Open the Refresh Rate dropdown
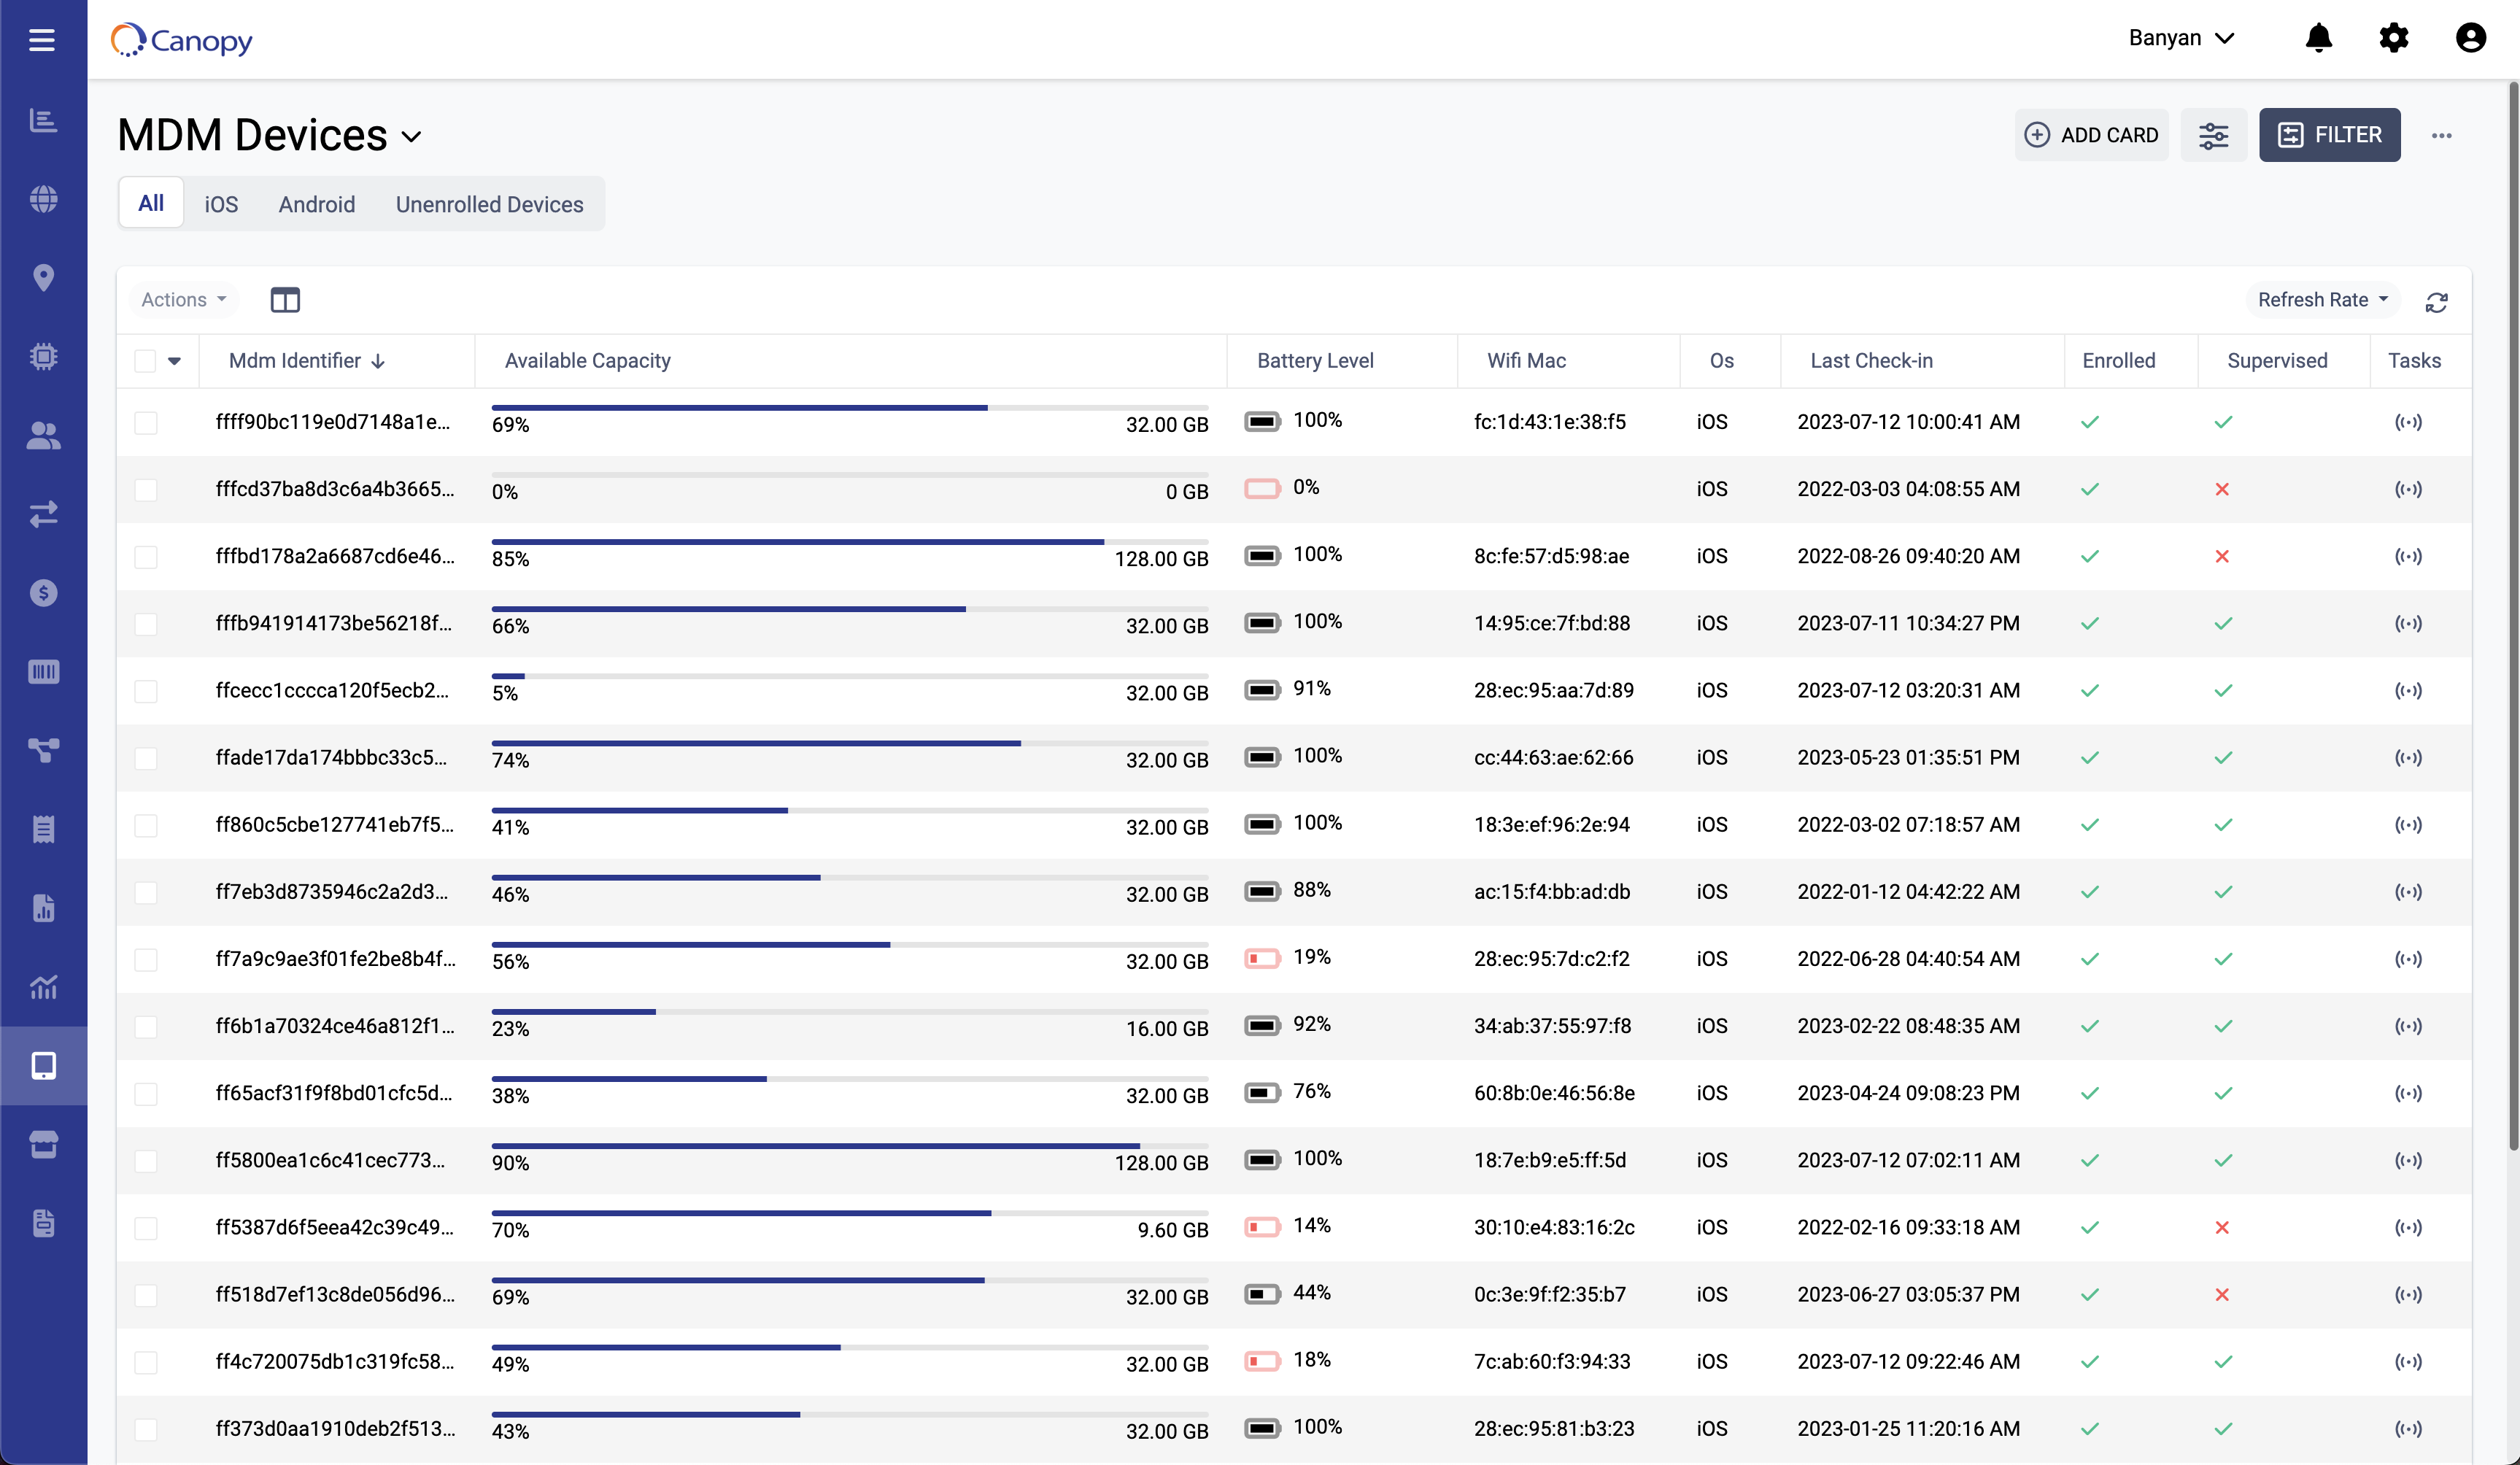 tap(2322, 299)
